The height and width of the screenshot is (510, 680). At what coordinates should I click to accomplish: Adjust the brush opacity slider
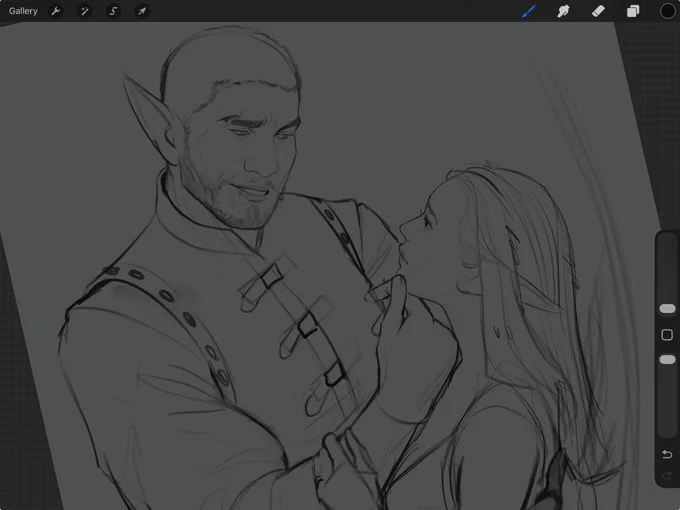click(x=667, y=360)
